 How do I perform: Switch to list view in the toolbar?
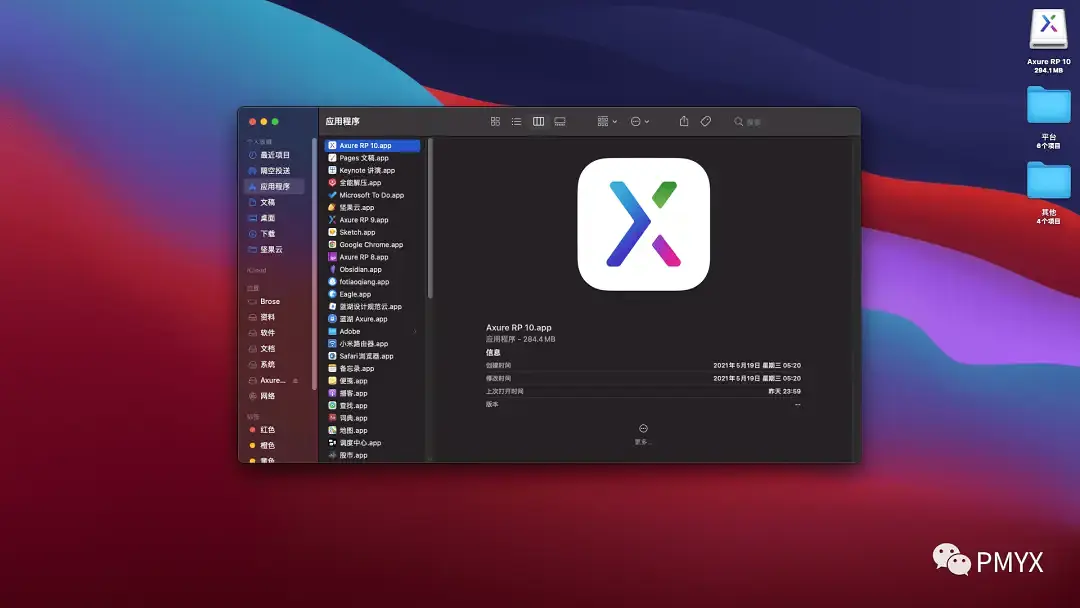(x=516, y=120)
